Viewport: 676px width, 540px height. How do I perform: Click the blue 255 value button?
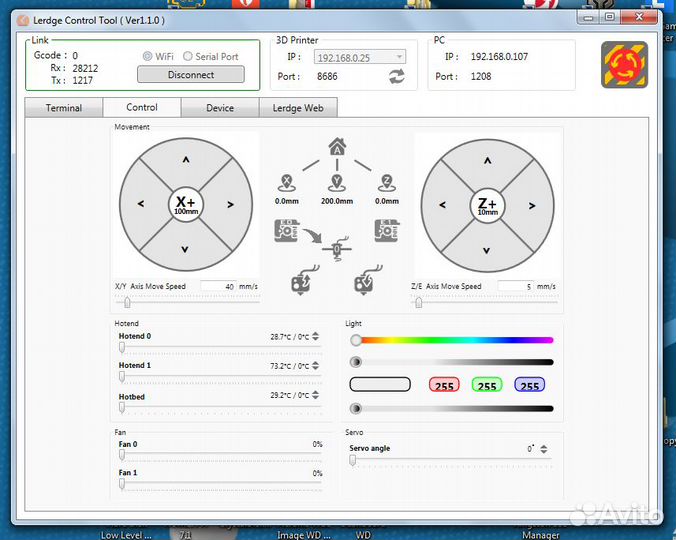click(529, 385)
